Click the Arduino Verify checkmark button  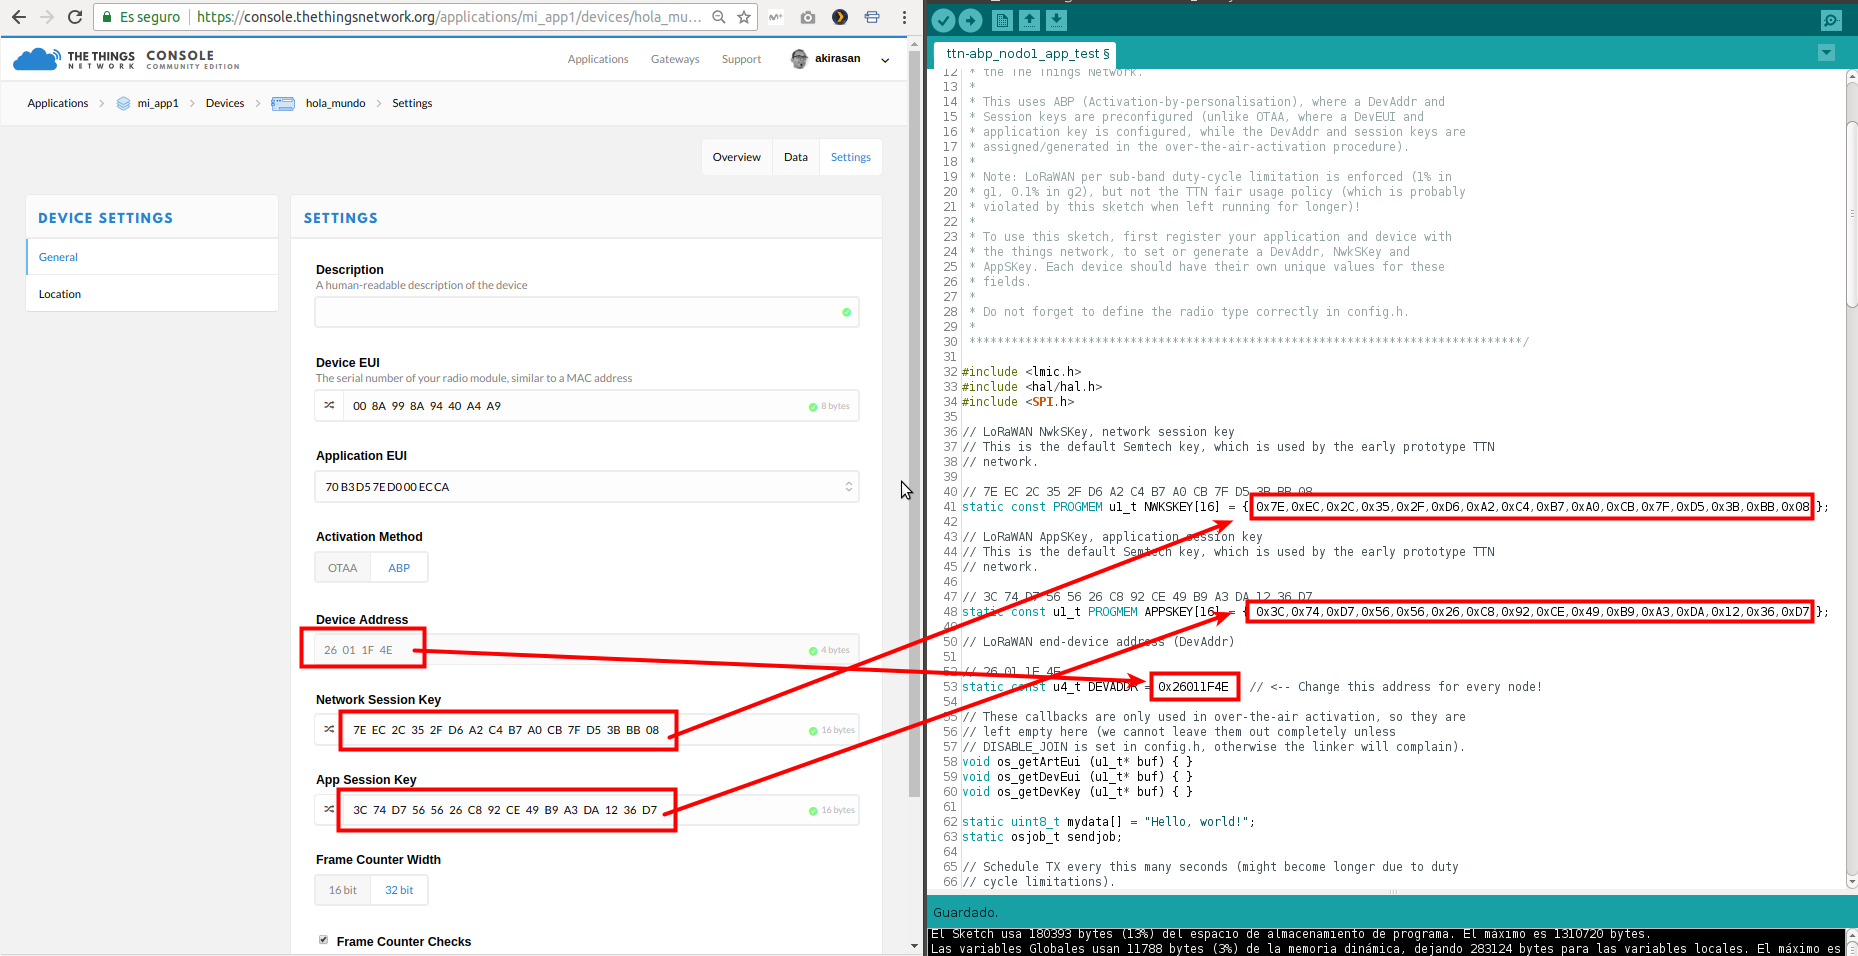pos(943,20)
